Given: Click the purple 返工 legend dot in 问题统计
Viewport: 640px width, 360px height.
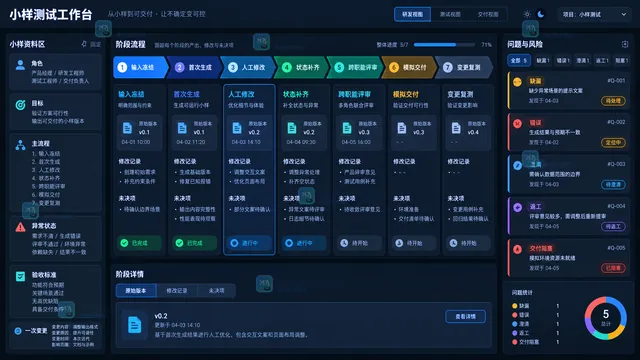Looking at the screenshot, I should (514, 333).
